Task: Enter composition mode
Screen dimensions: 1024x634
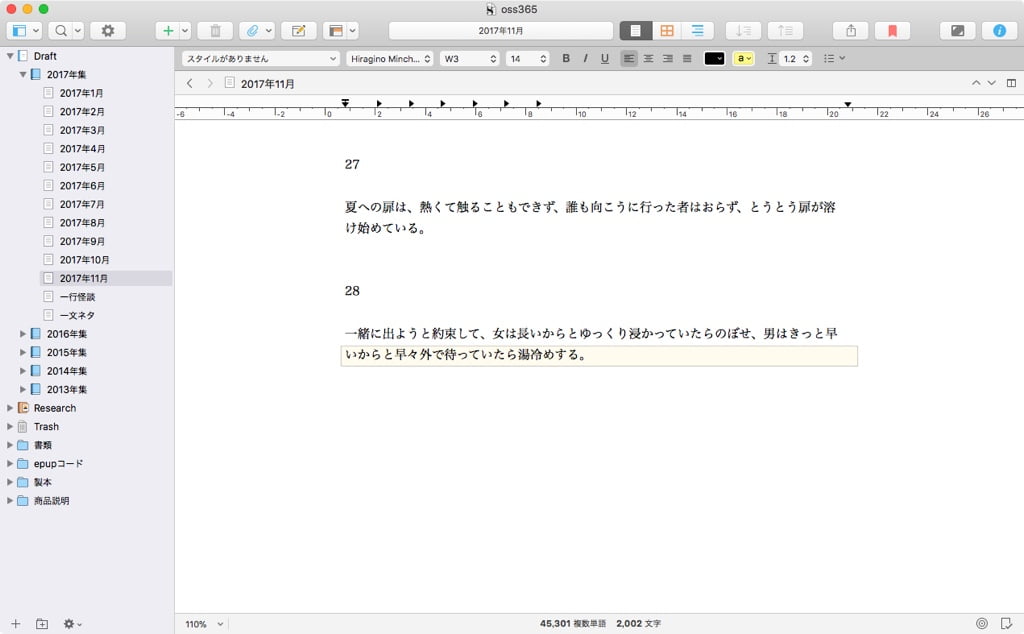Action: click(957, 31)
